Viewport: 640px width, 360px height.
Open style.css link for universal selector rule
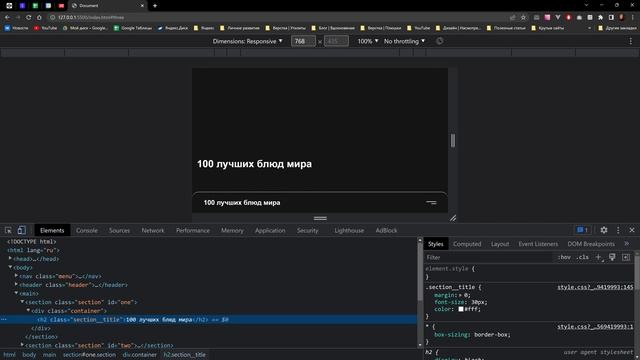[595, 327]
